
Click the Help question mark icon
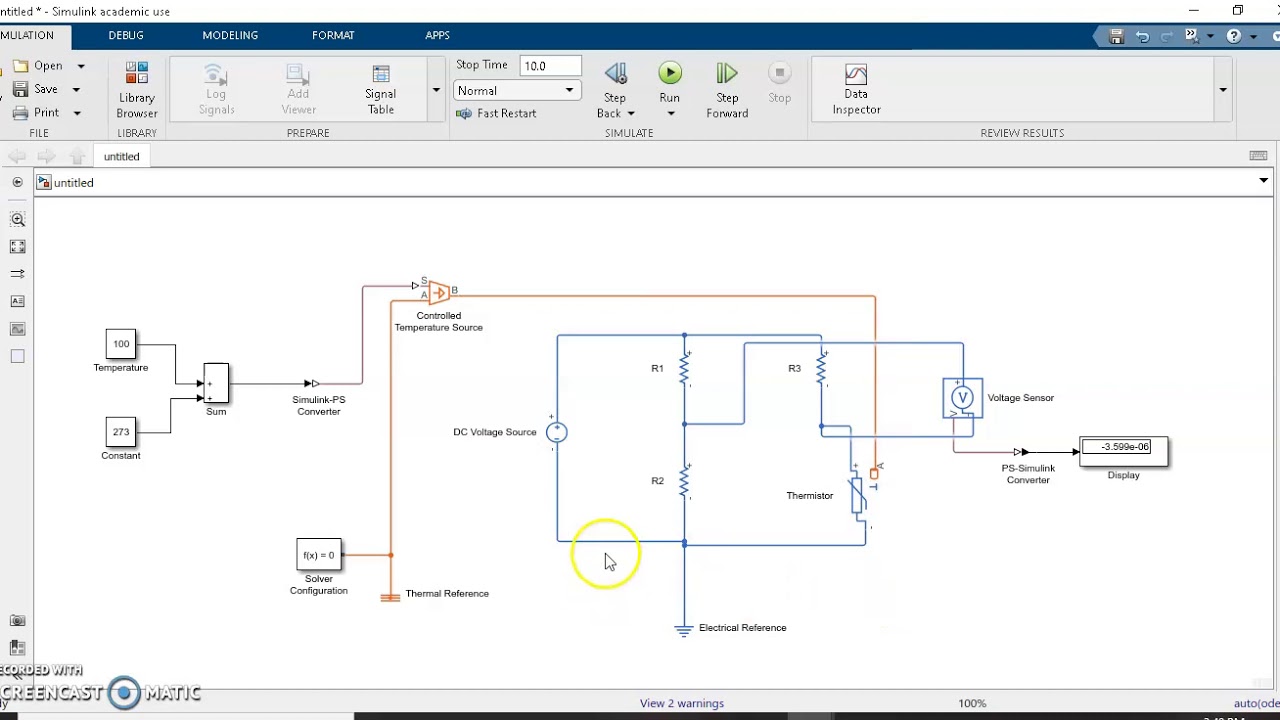click(x=1234, y=36)
